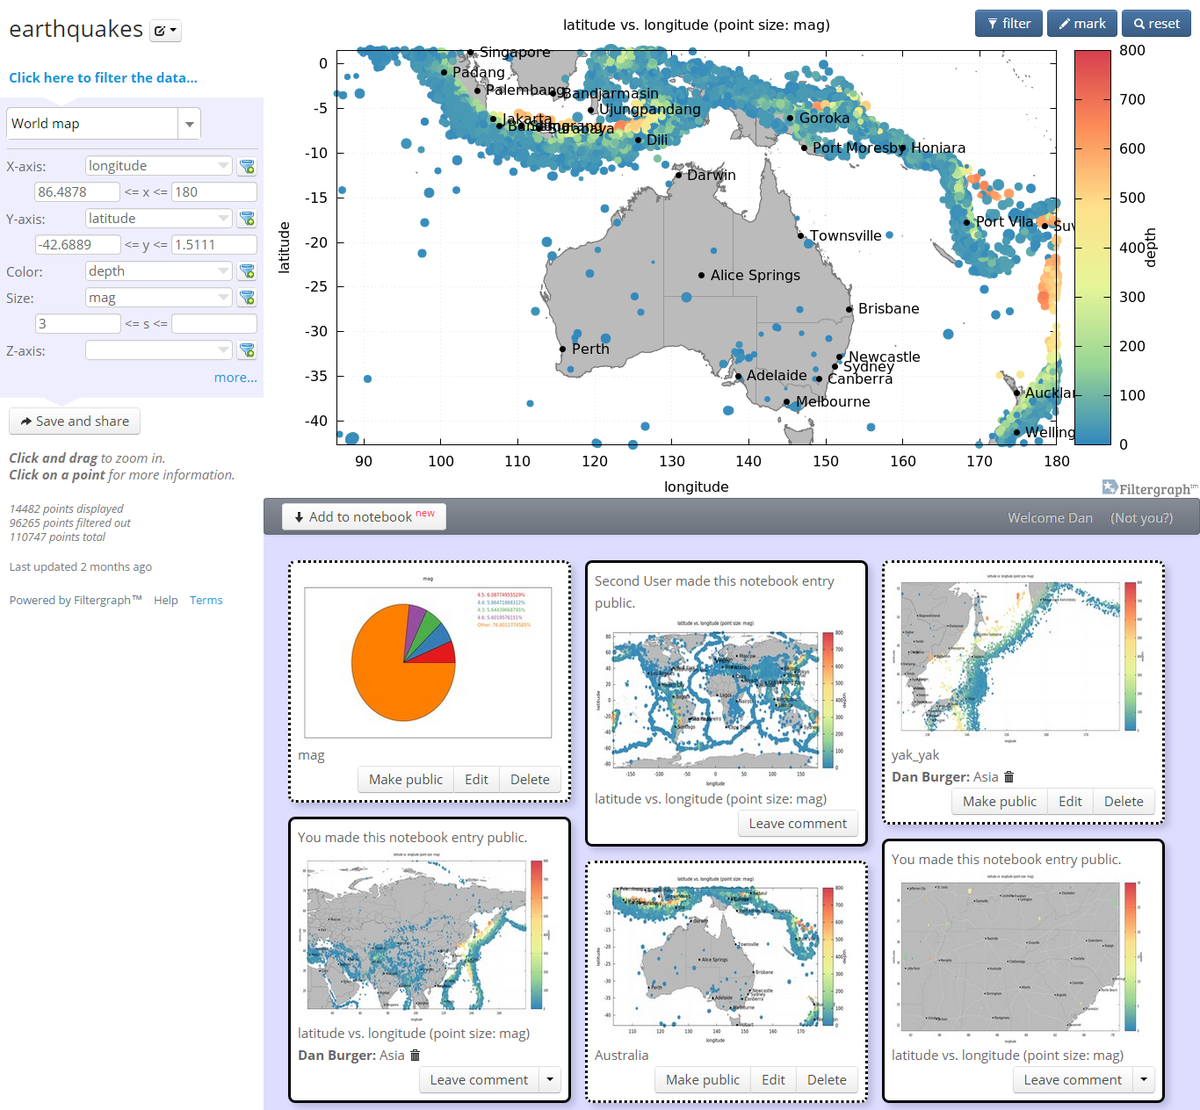Click the filter button above the chart
Screen dimensions: 1200x1110
tap(1009, 24)
